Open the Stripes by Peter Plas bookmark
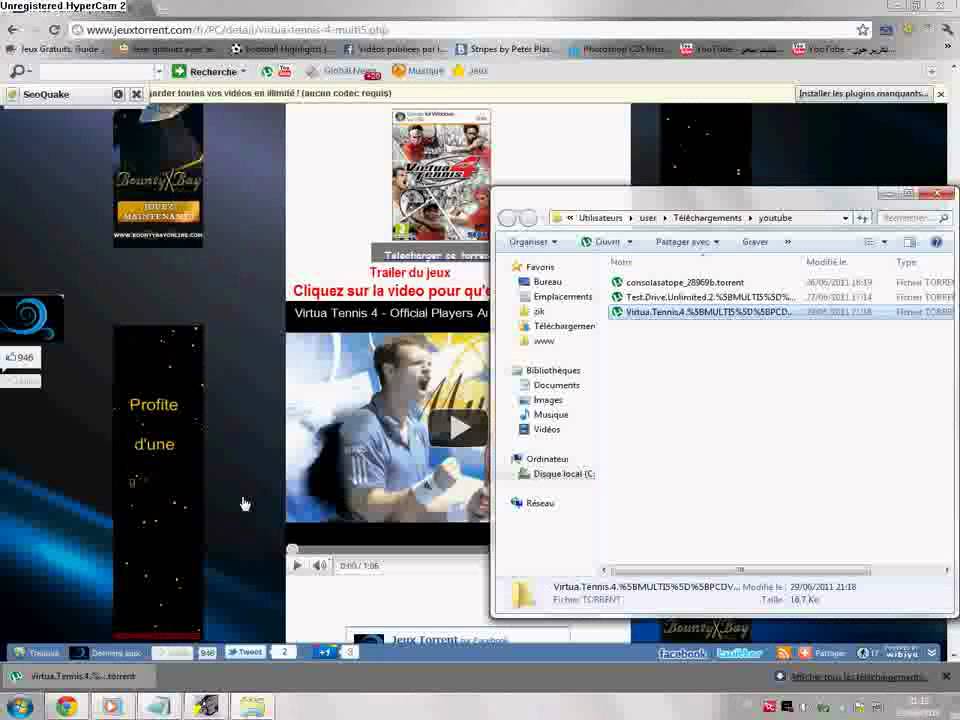The height and width of the screenshot is (720, 960). [x=503, y=49]
